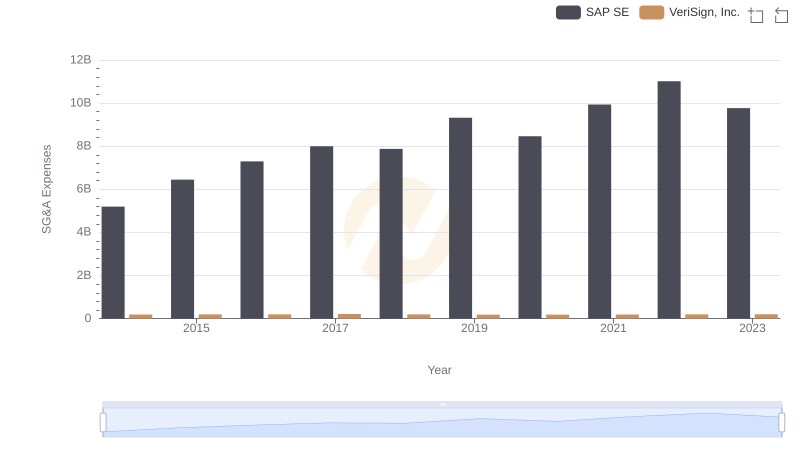
Task: Click the SAP SE bar for 2018
Action: coord(391,234)
